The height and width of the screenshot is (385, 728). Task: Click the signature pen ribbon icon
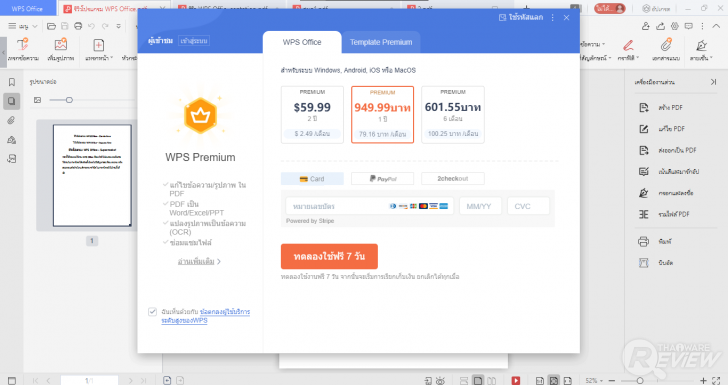701,45
